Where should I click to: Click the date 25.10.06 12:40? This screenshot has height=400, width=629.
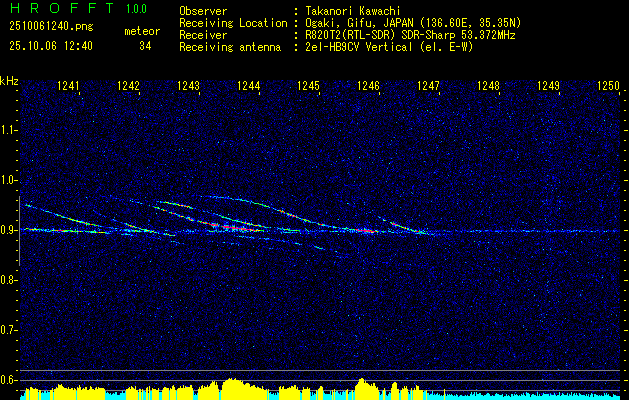(x=51, y=46)
